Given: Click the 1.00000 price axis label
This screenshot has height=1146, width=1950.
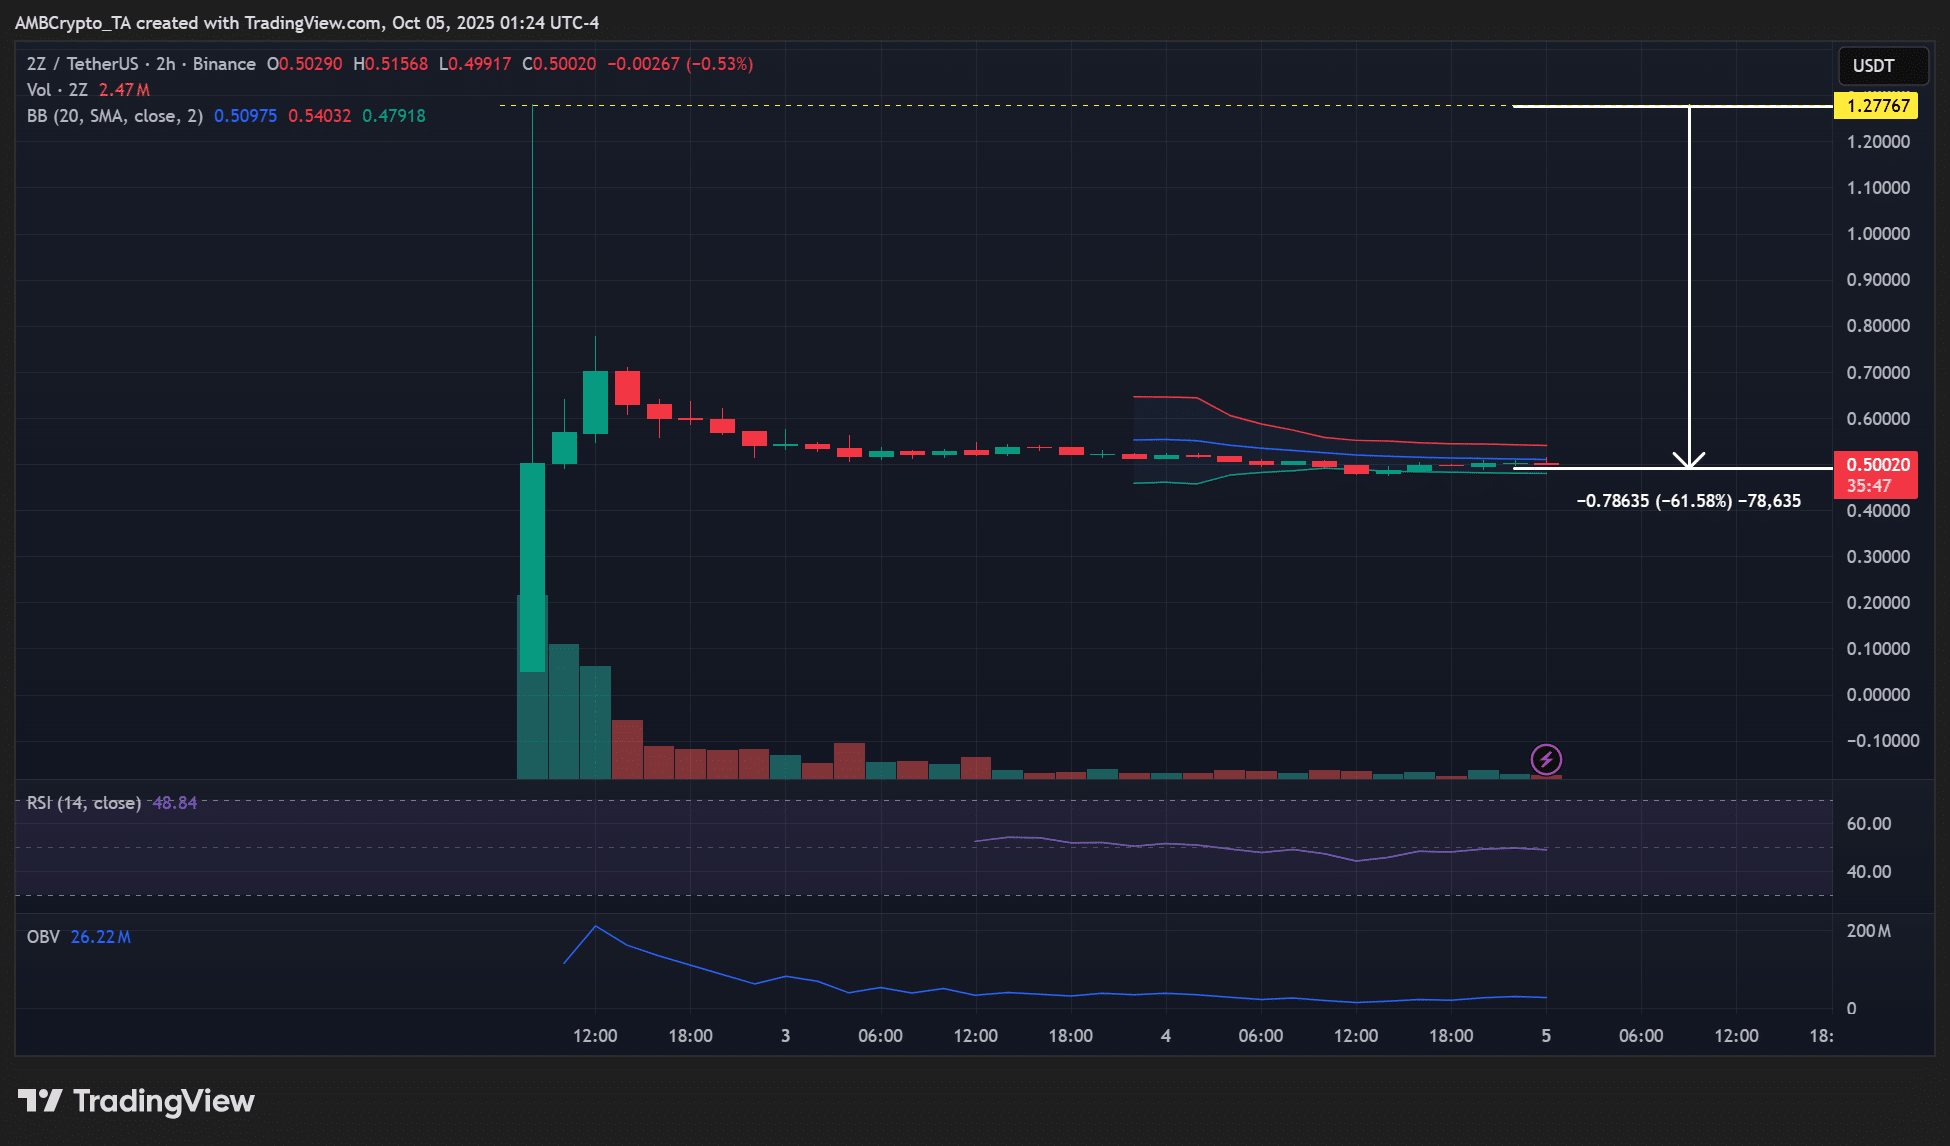Looking at the screenshot, I should pos(1878,234).
